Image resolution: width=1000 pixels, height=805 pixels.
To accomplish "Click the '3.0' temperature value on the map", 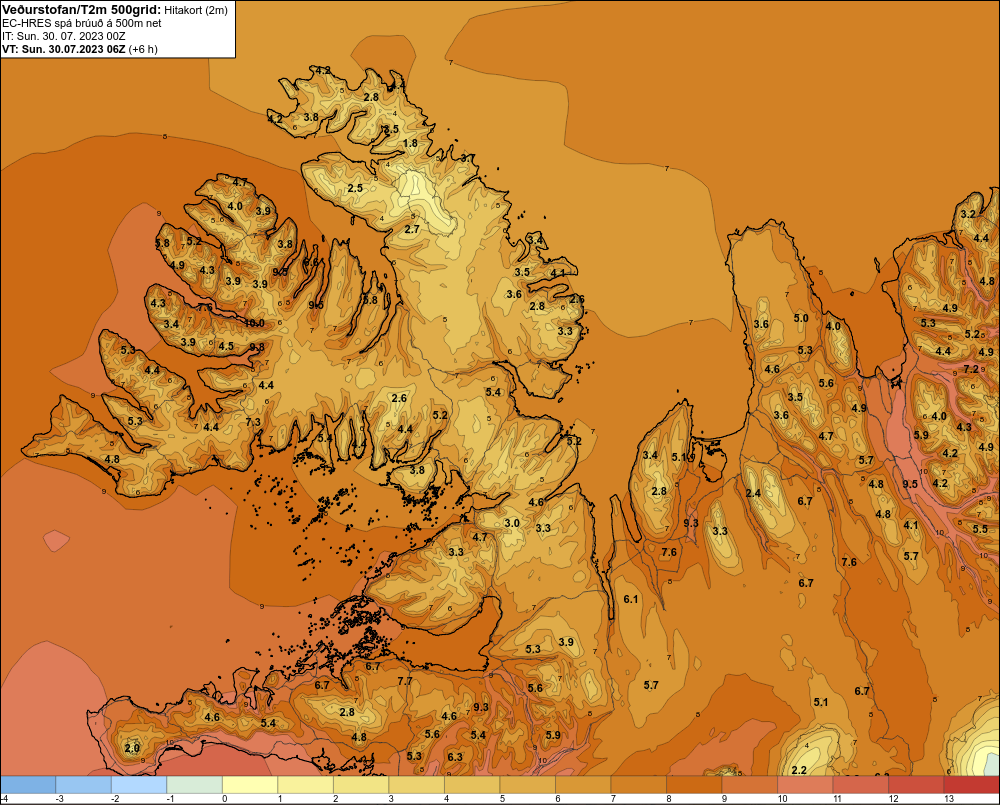I will coord(511,523).
